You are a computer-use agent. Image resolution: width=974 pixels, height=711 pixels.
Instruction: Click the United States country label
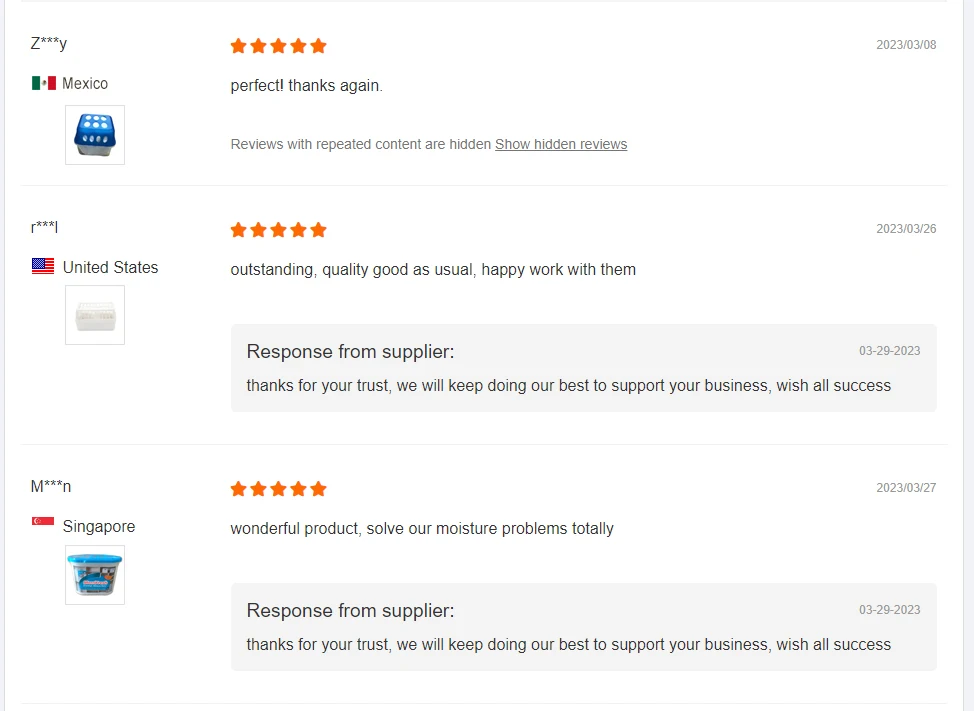click(x=110, y=267)
